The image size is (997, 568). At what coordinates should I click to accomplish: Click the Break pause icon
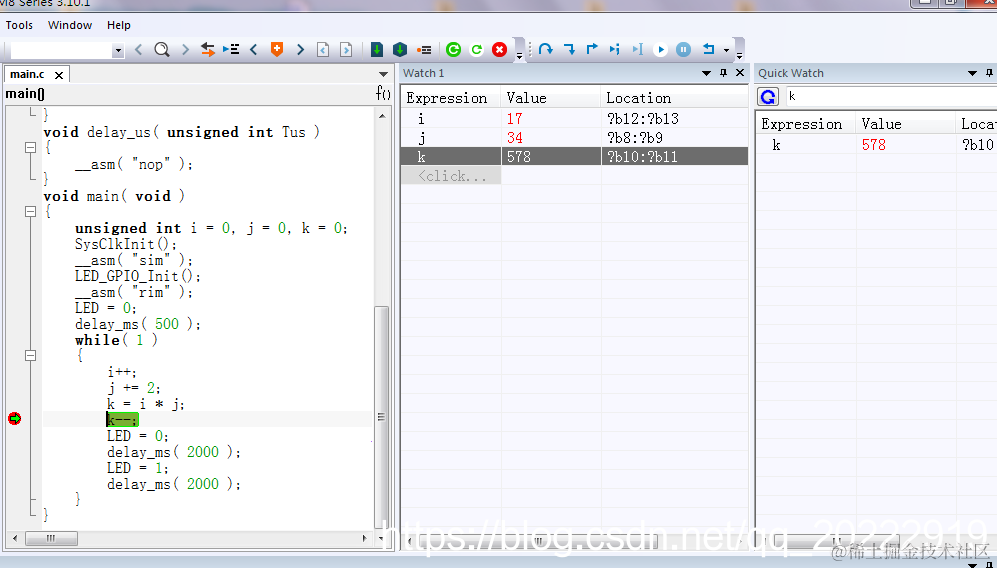click(x=684, y=49)
